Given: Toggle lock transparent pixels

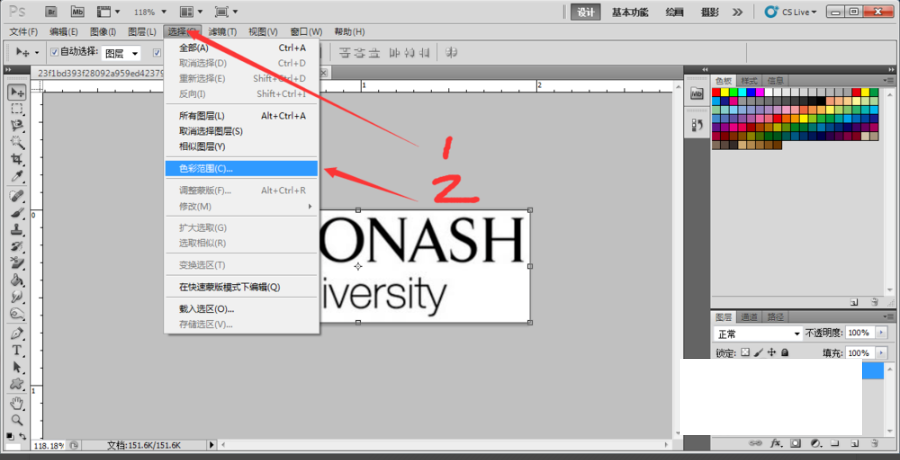Looking at the screenshot, I should click(x=745, y=353).
